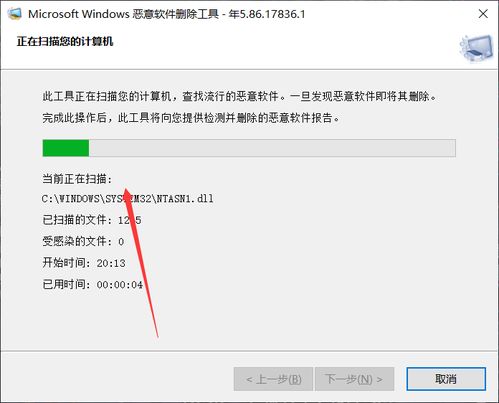
Task: Click the 受感染的文件: 0 line
Action: click(83, 241)
